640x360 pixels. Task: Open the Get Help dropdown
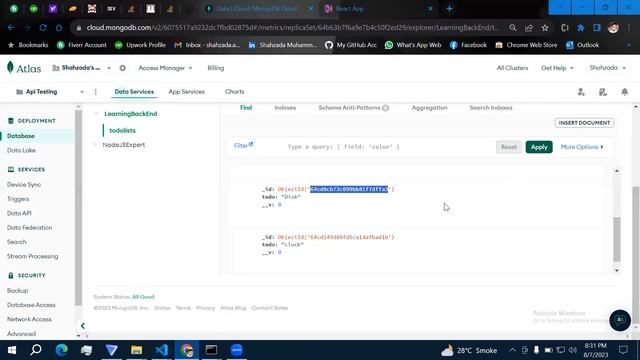click(x=557, y=68)
